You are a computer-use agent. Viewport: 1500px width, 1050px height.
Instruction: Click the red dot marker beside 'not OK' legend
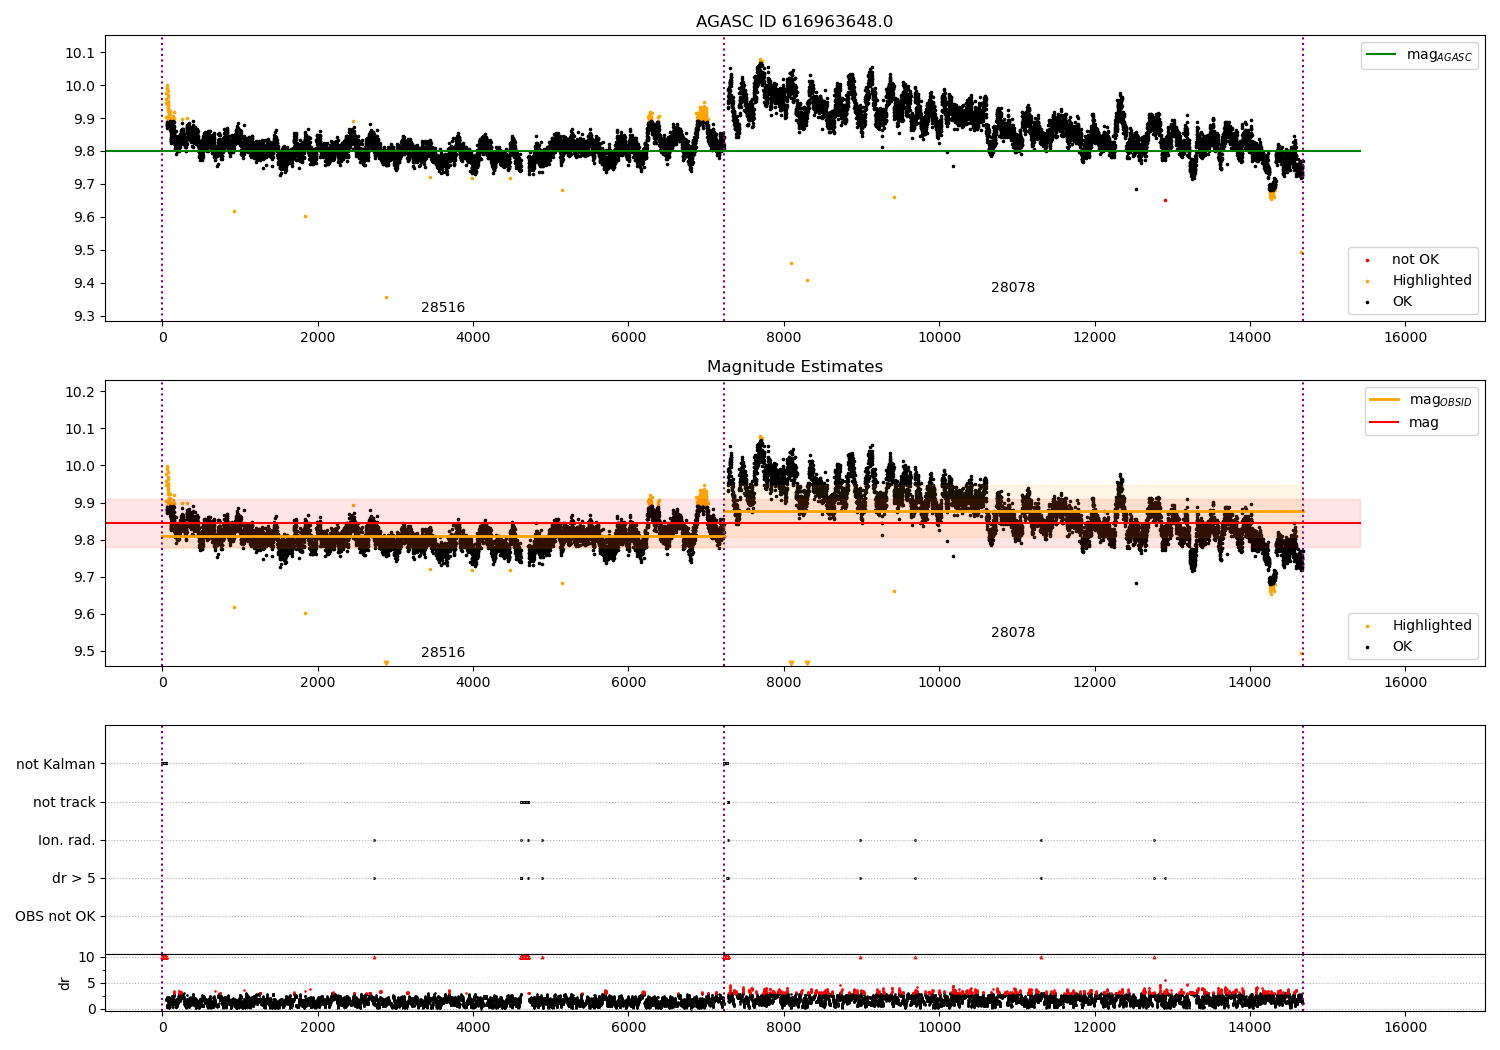point(1368,261)
